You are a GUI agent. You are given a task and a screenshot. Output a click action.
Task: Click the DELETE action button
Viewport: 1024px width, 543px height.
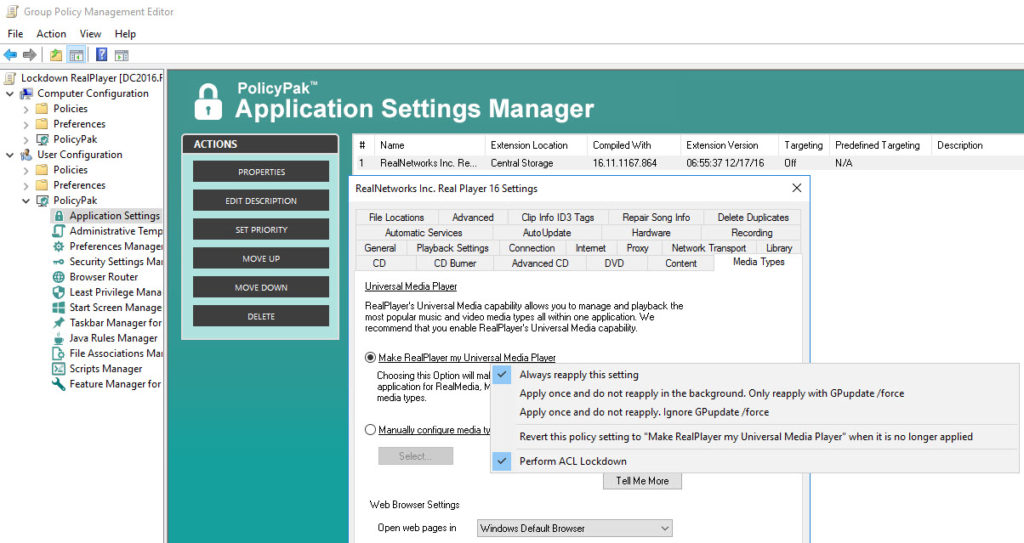[261, 316]
